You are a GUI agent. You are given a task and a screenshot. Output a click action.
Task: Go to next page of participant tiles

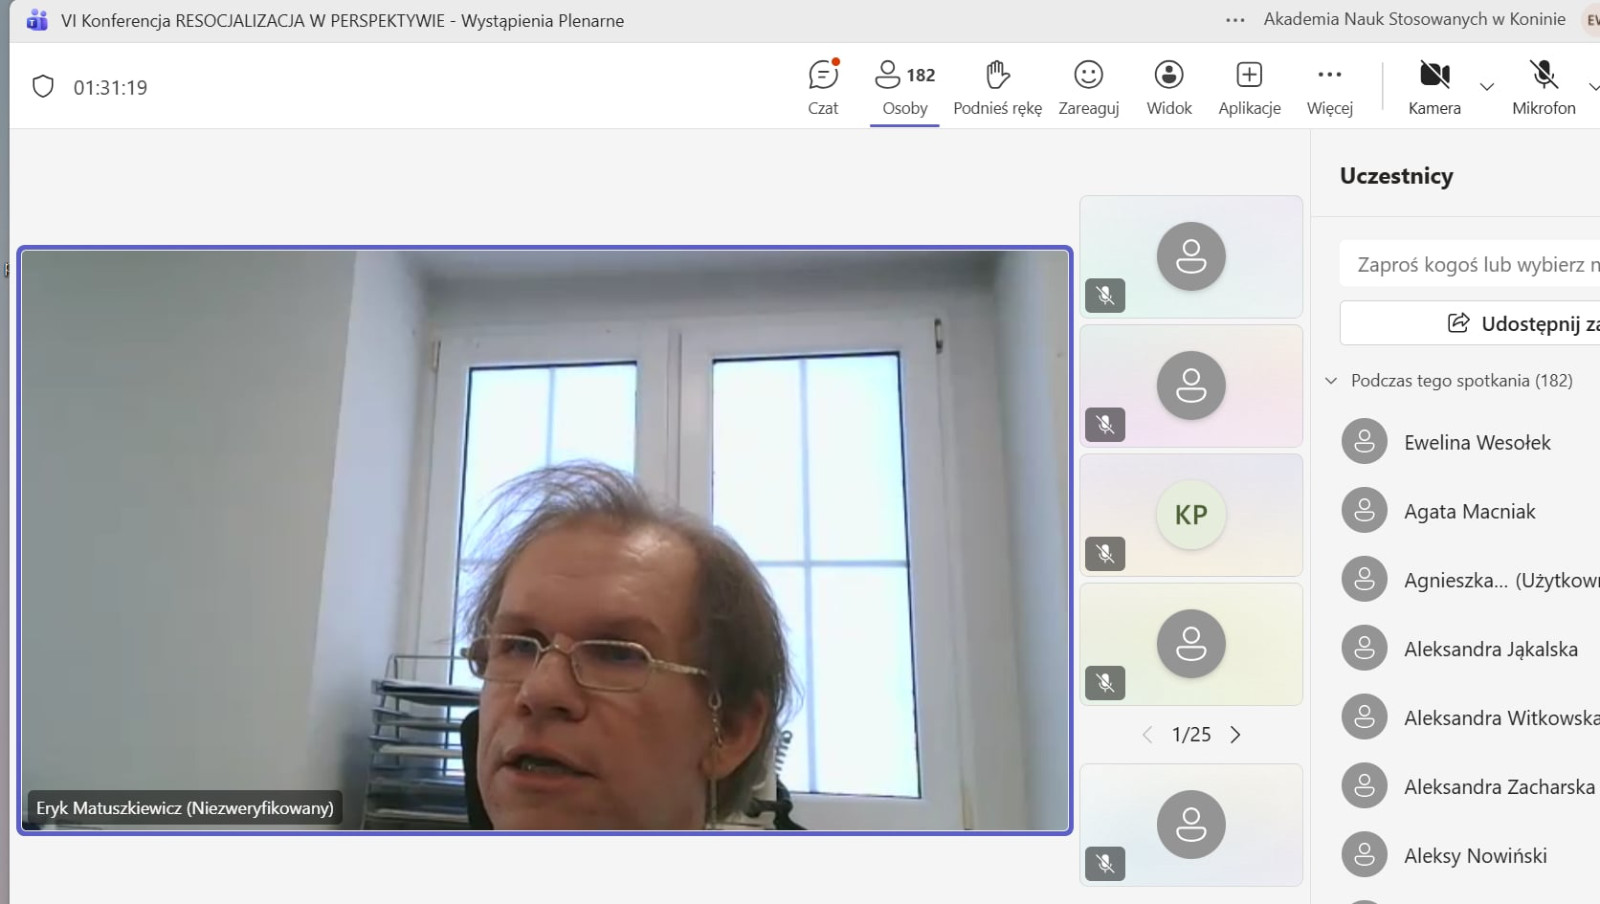[1236, 735]
